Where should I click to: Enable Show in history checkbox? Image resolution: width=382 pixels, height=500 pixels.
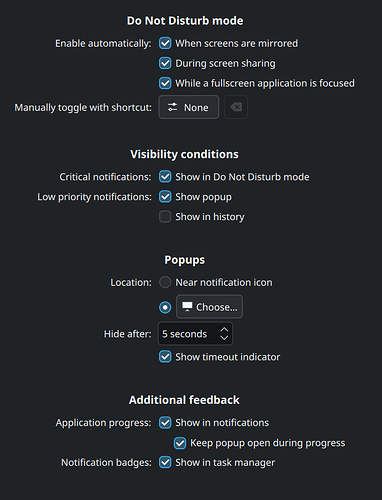coord(165,217)
